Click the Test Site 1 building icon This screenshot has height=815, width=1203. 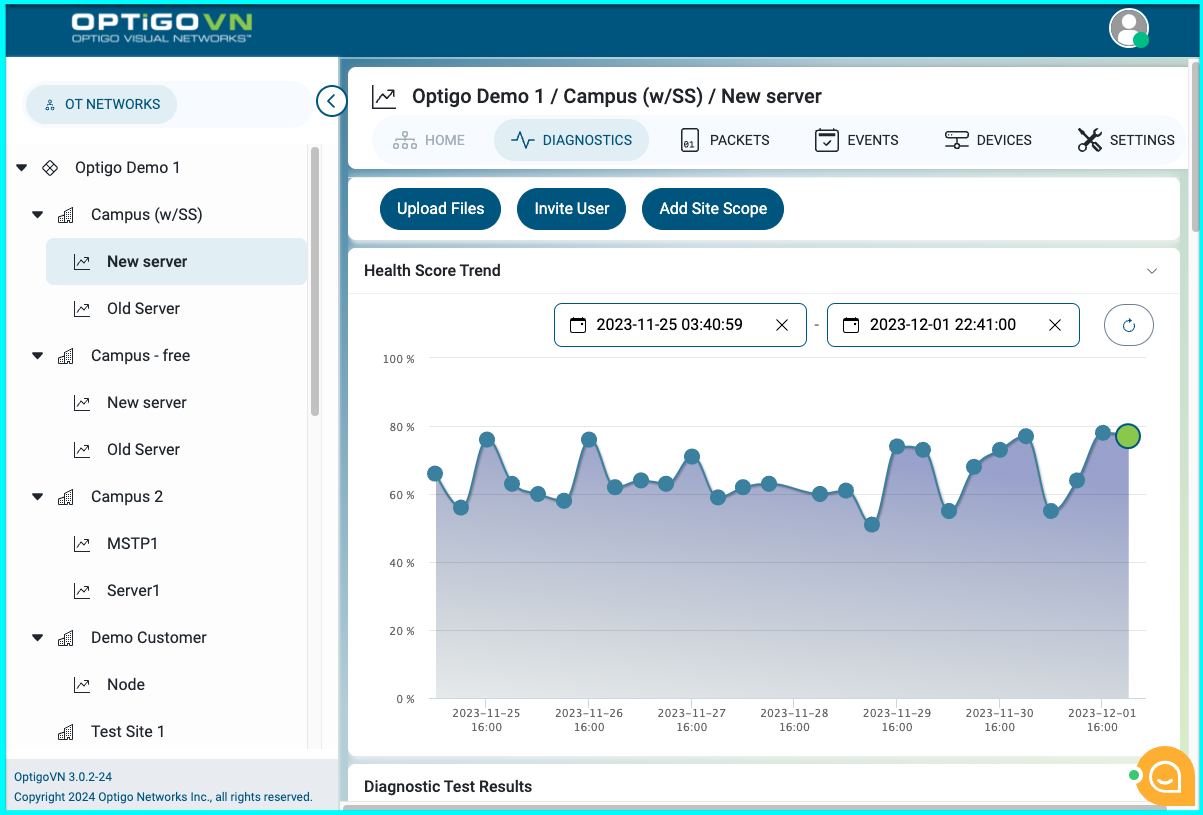65,732
